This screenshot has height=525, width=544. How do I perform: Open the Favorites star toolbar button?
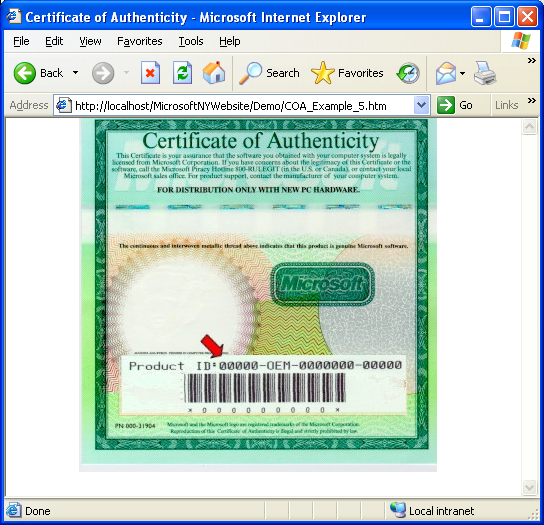pyautogui.click(x=347, y=73)
